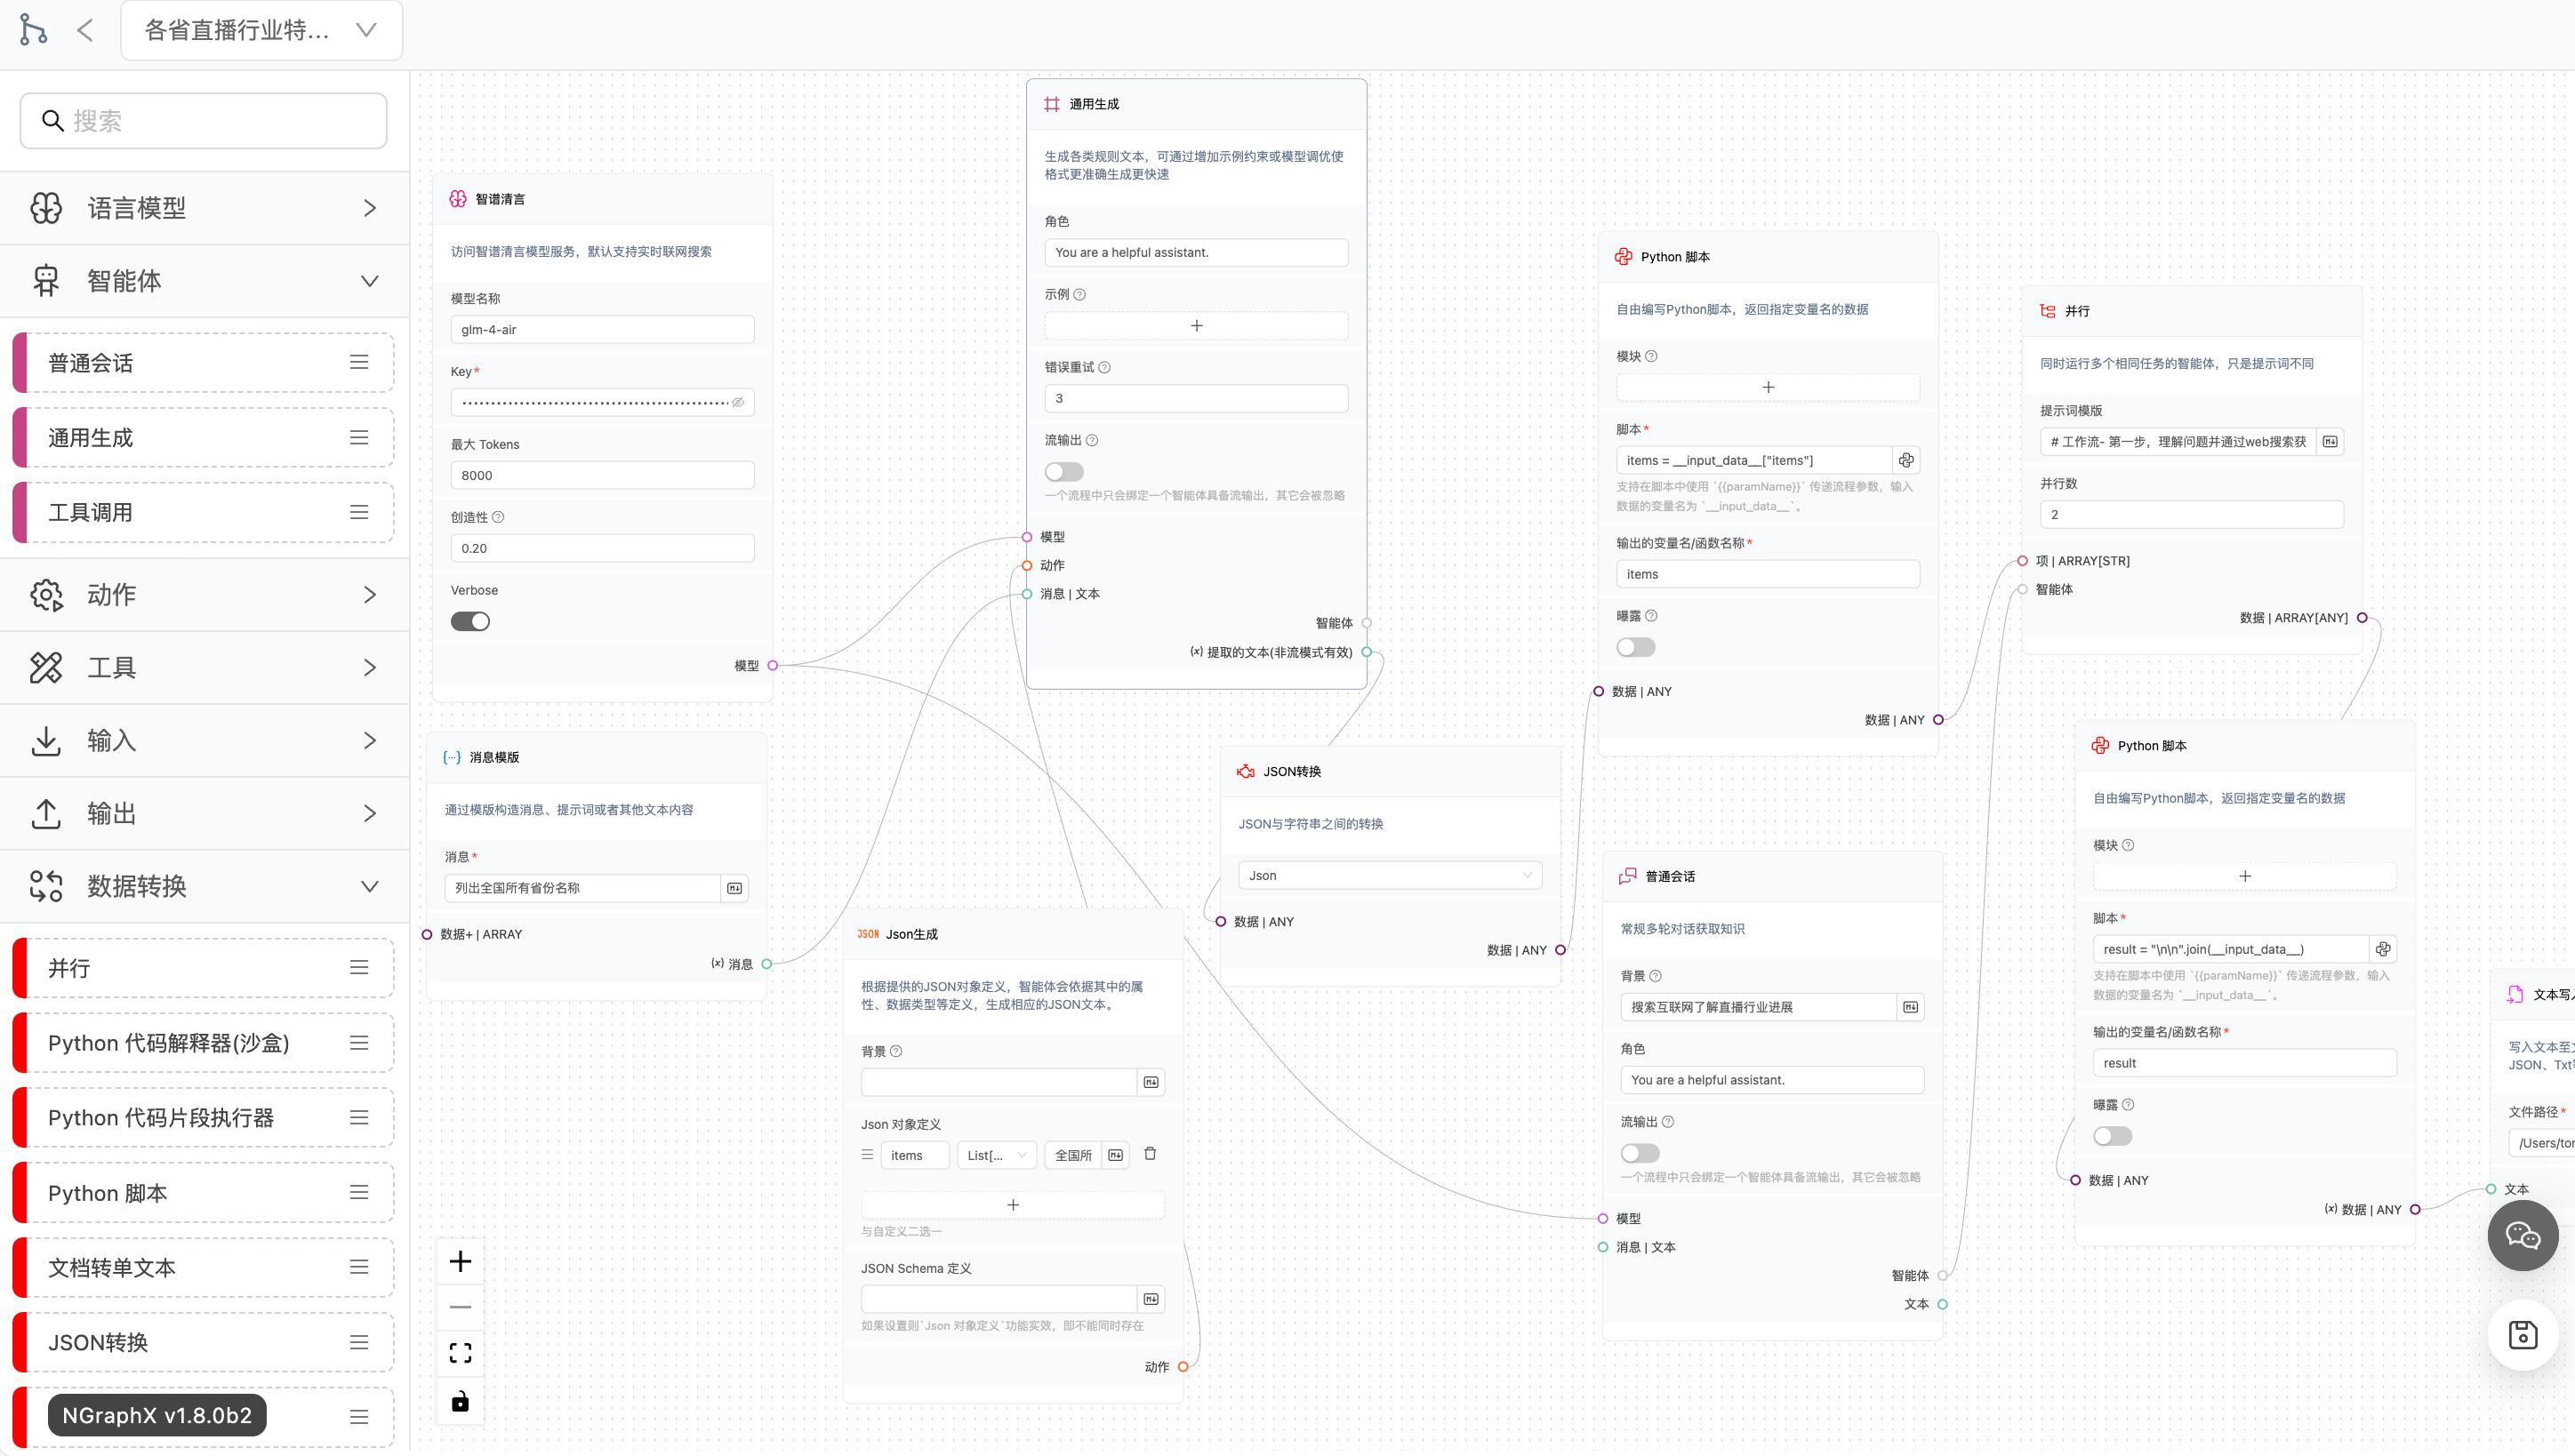This screenshot has width=2575, height=1456.
Task: Add a module in first Python 脚本 node
Action: point(1768,387)
